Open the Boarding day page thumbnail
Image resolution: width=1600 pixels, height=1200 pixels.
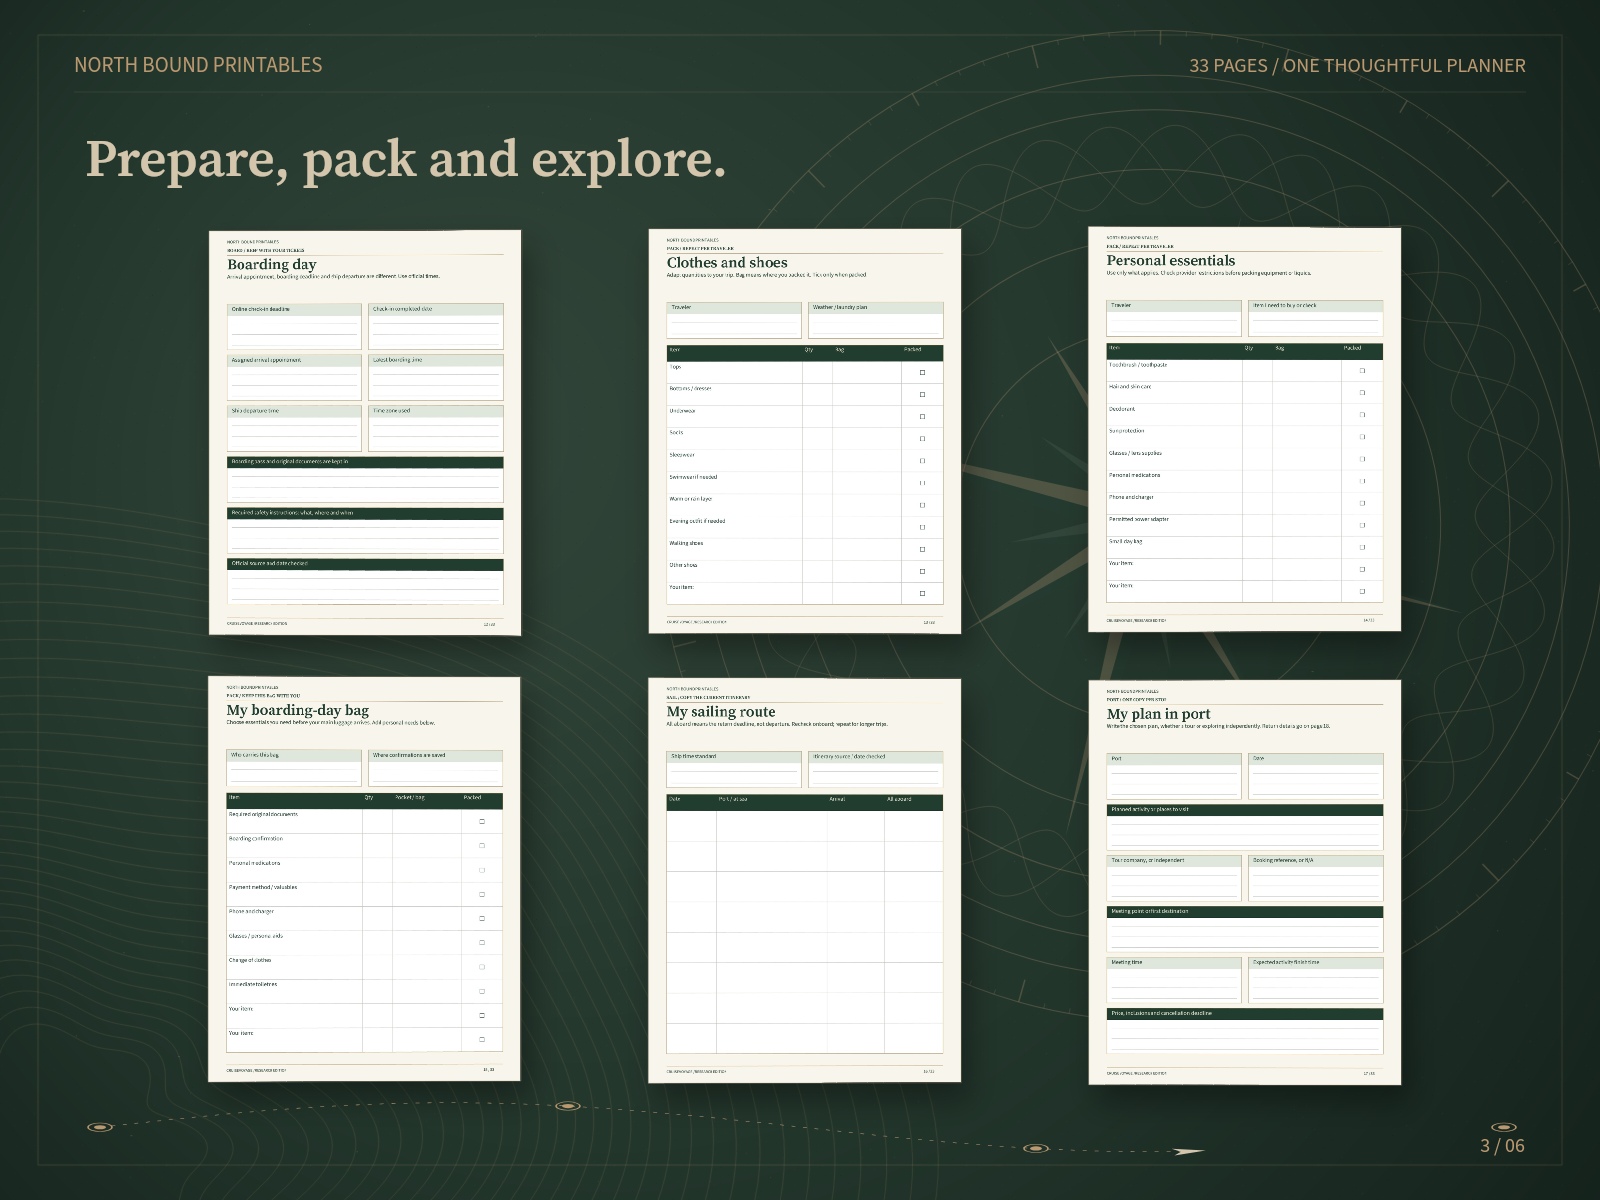tap(365, 432)
